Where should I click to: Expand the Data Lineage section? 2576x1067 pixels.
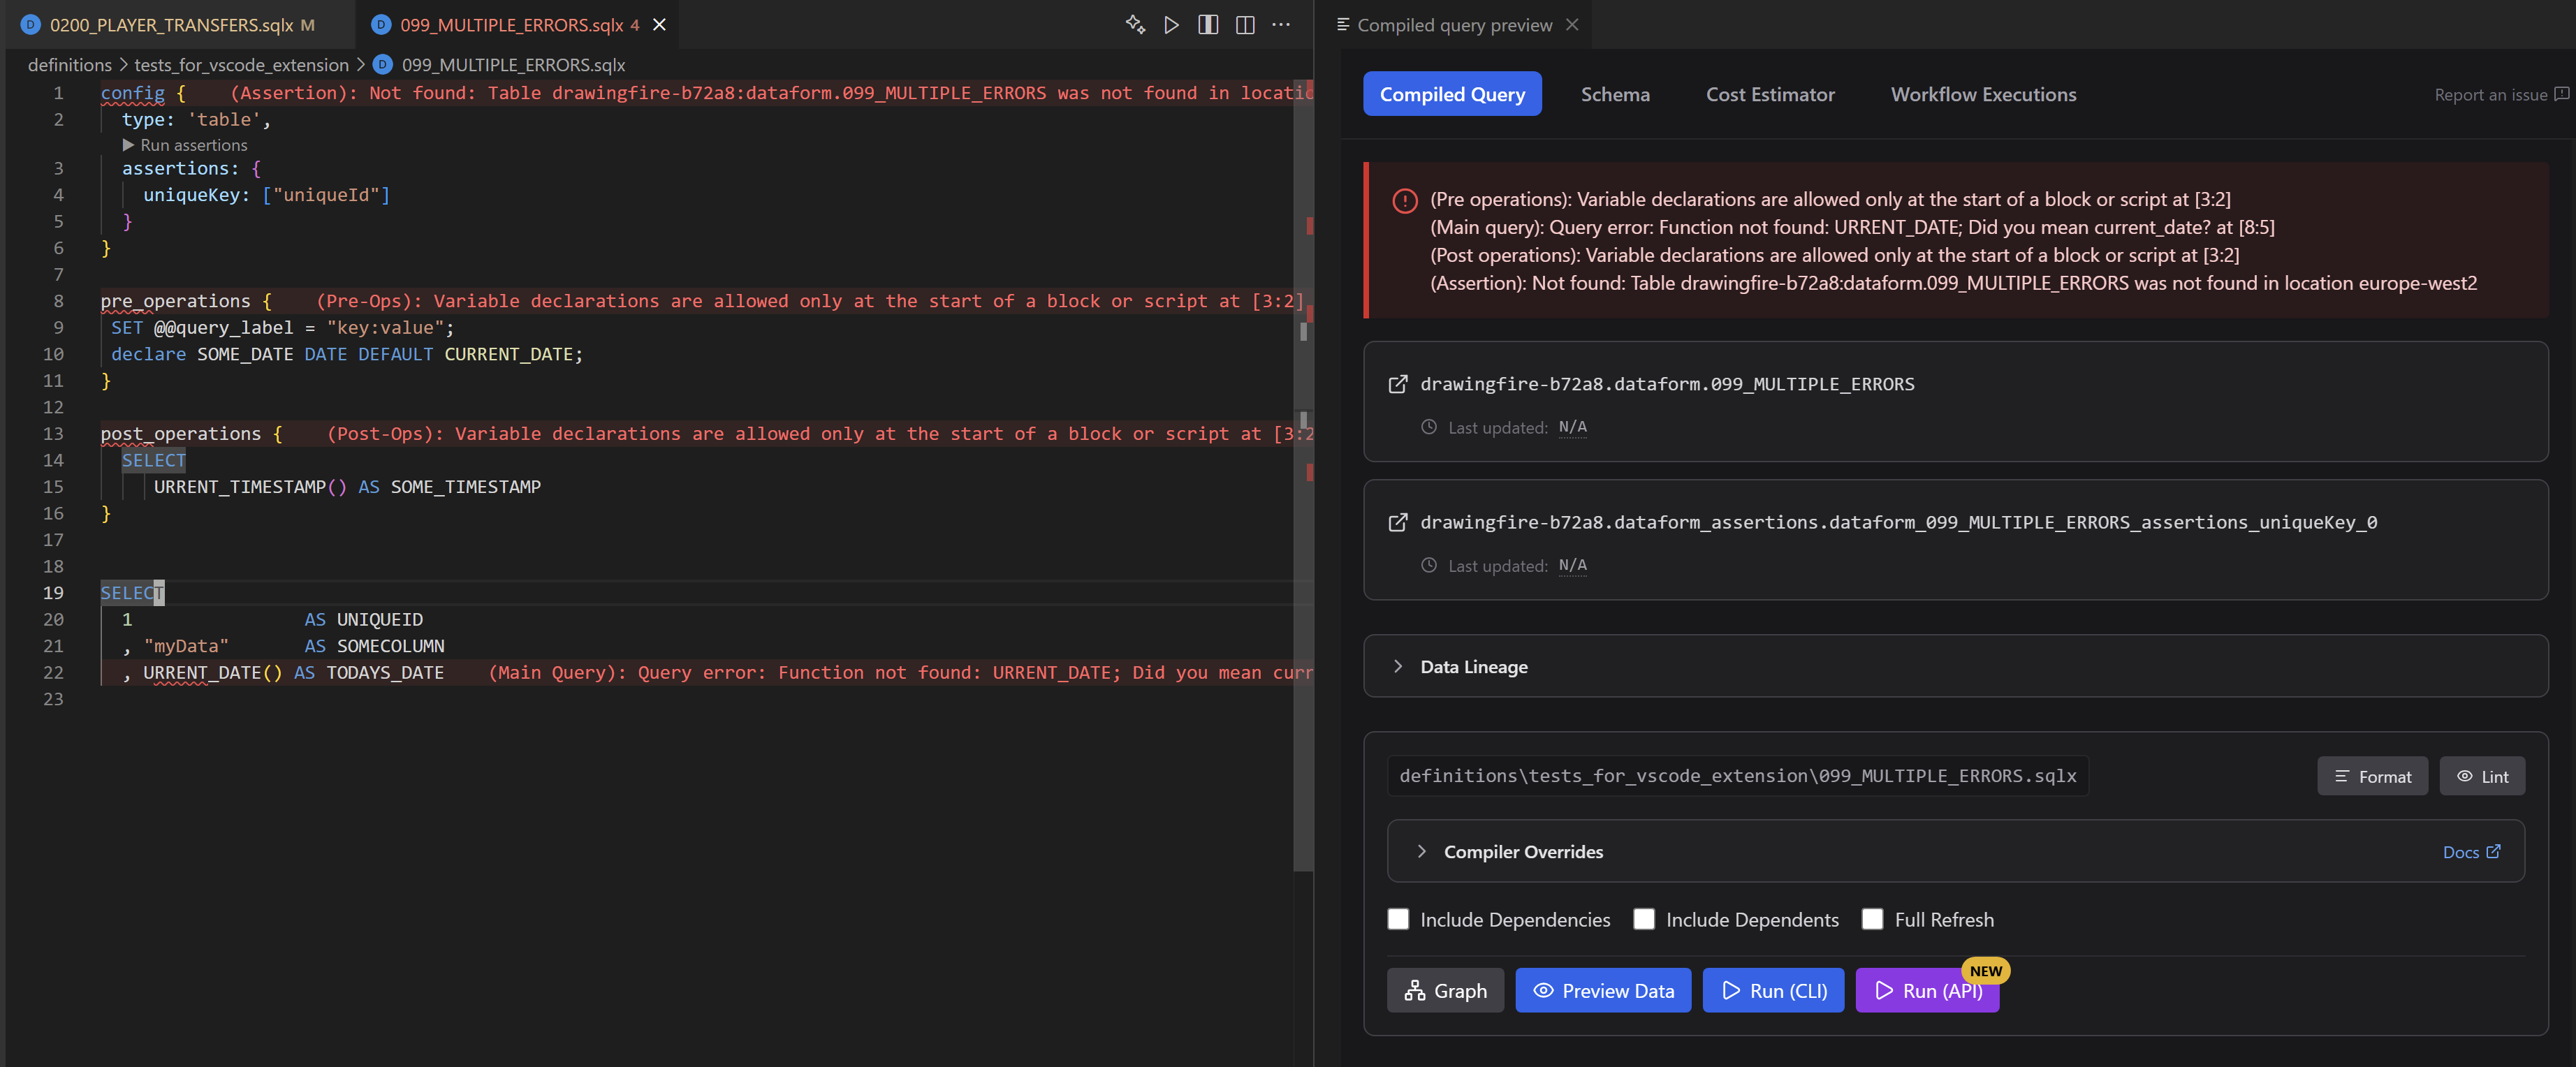[x=1398, y=666]
